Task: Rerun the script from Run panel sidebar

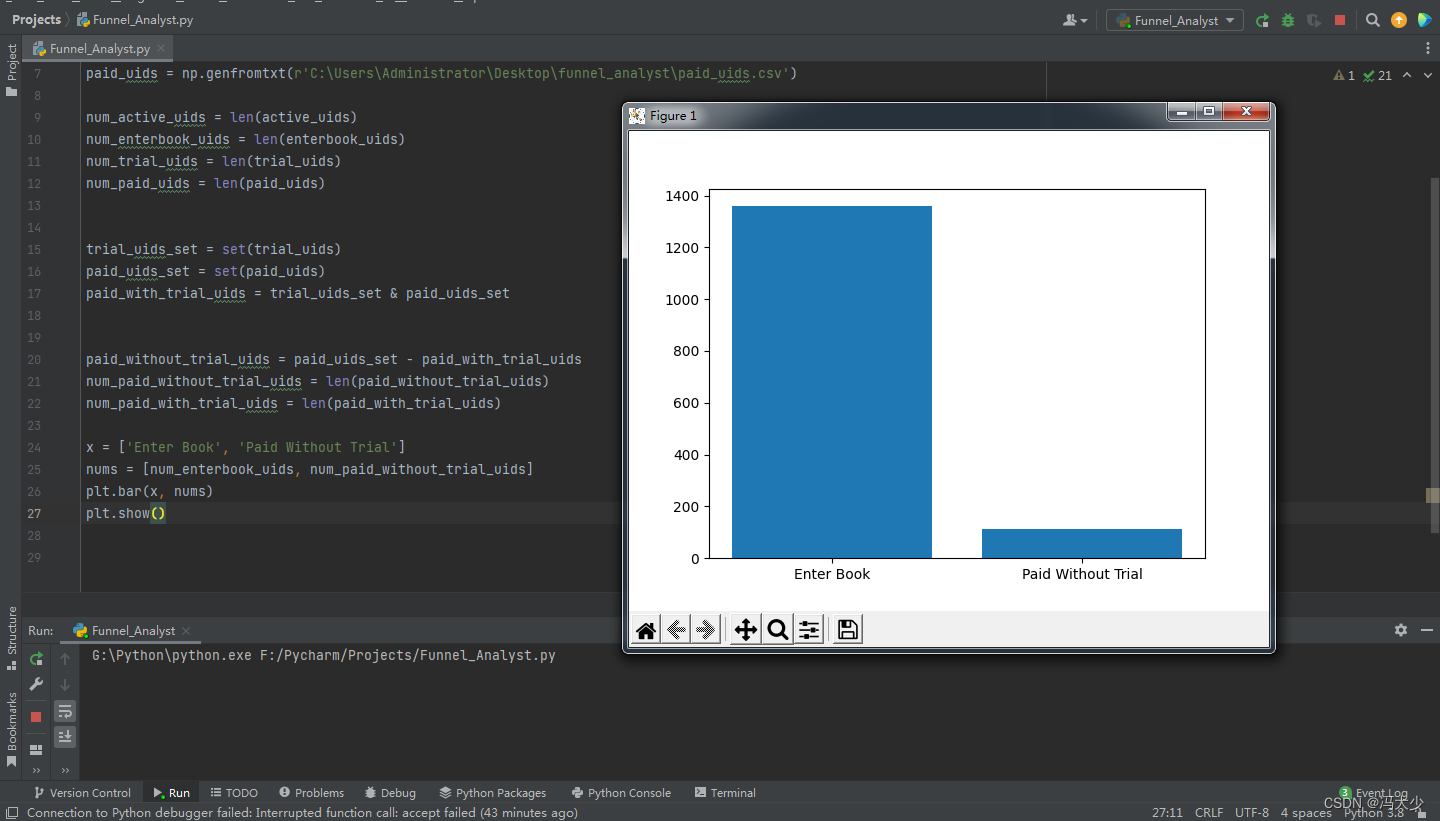Action: point(36,659)
